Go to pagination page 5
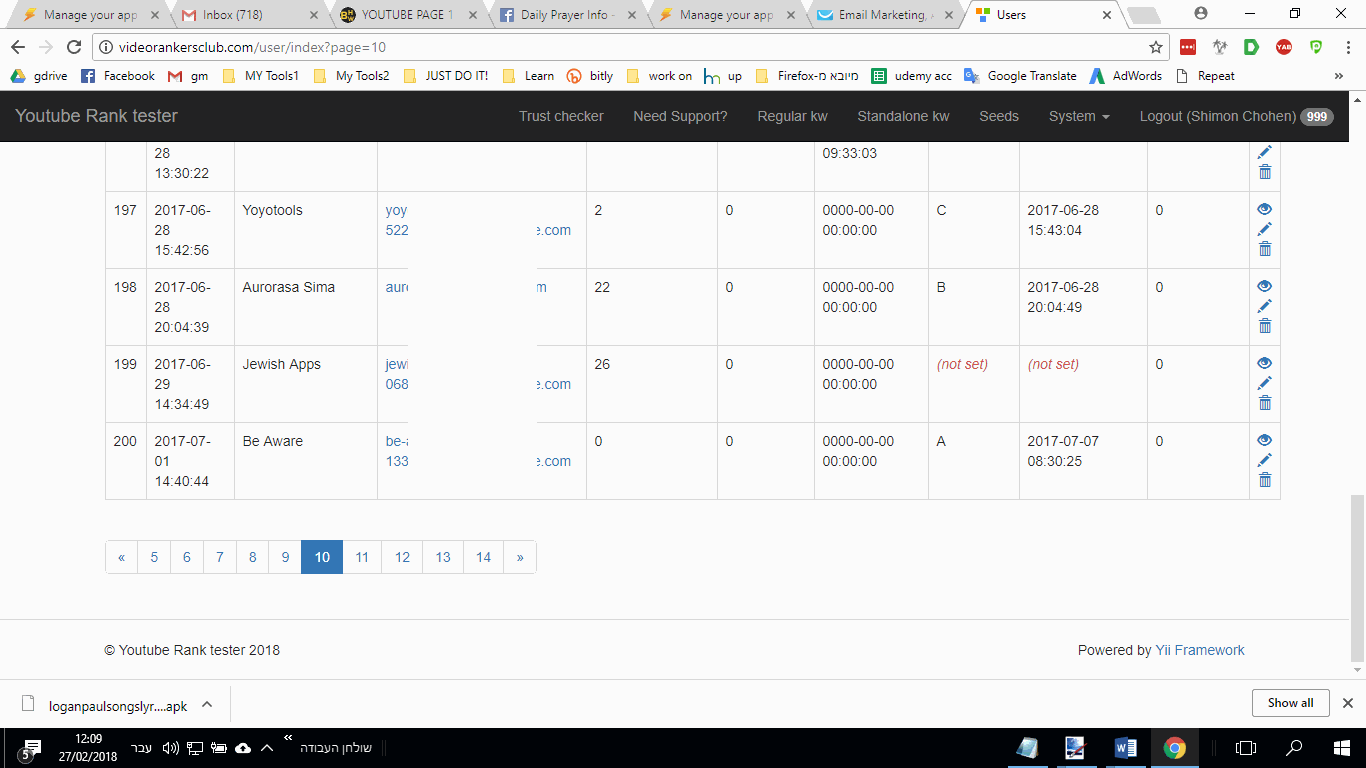Screen dimensions: 1366x768 pos(154,557)
